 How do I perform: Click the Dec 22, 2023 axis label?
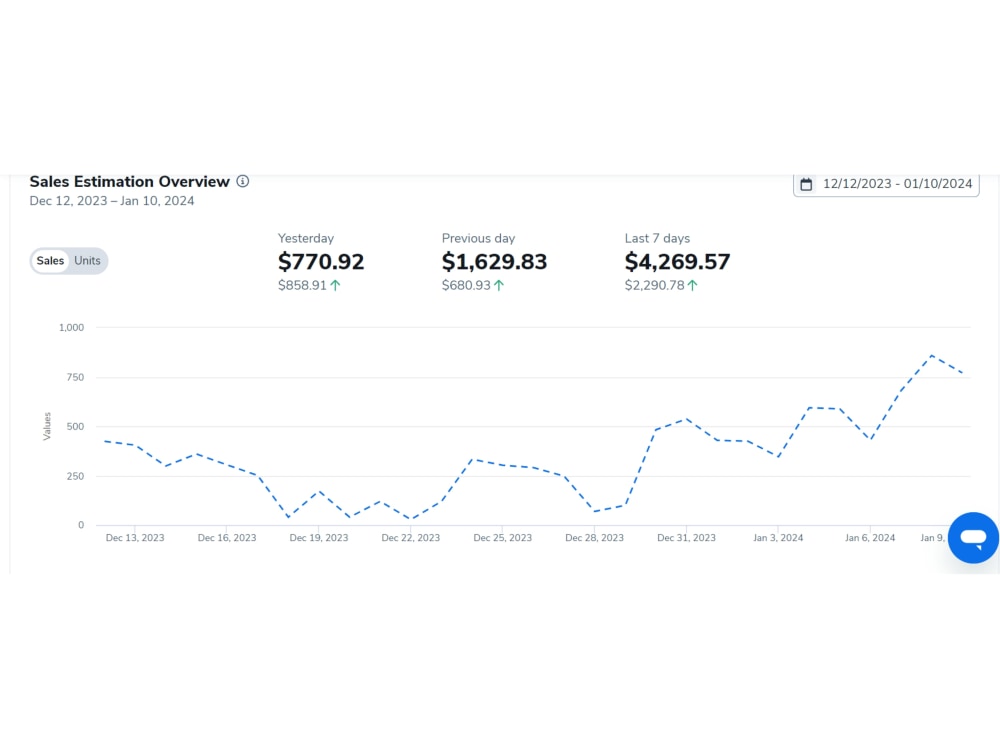point(411,538)
